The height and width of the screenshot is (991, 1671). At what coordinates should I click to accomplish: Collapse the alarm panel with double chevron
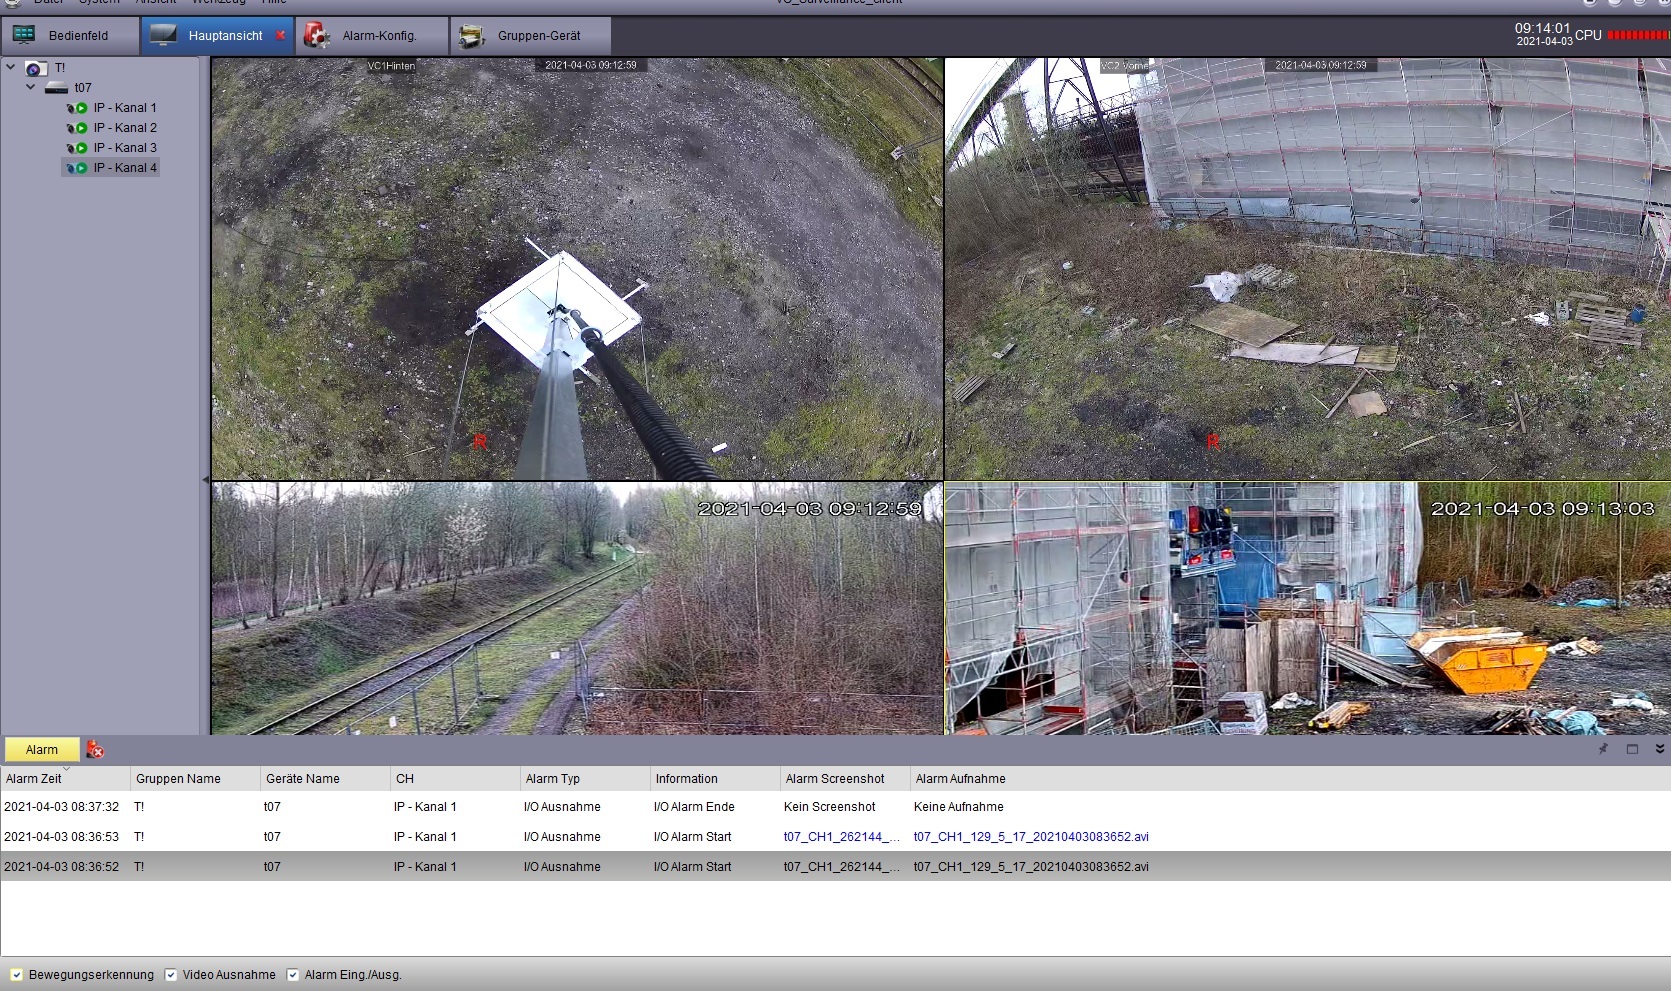1659,749
